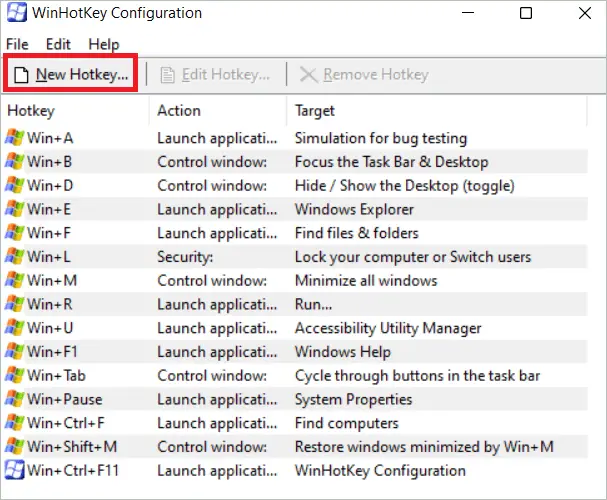
Task: Click 'Find files & folders' target
Action: 357,233
